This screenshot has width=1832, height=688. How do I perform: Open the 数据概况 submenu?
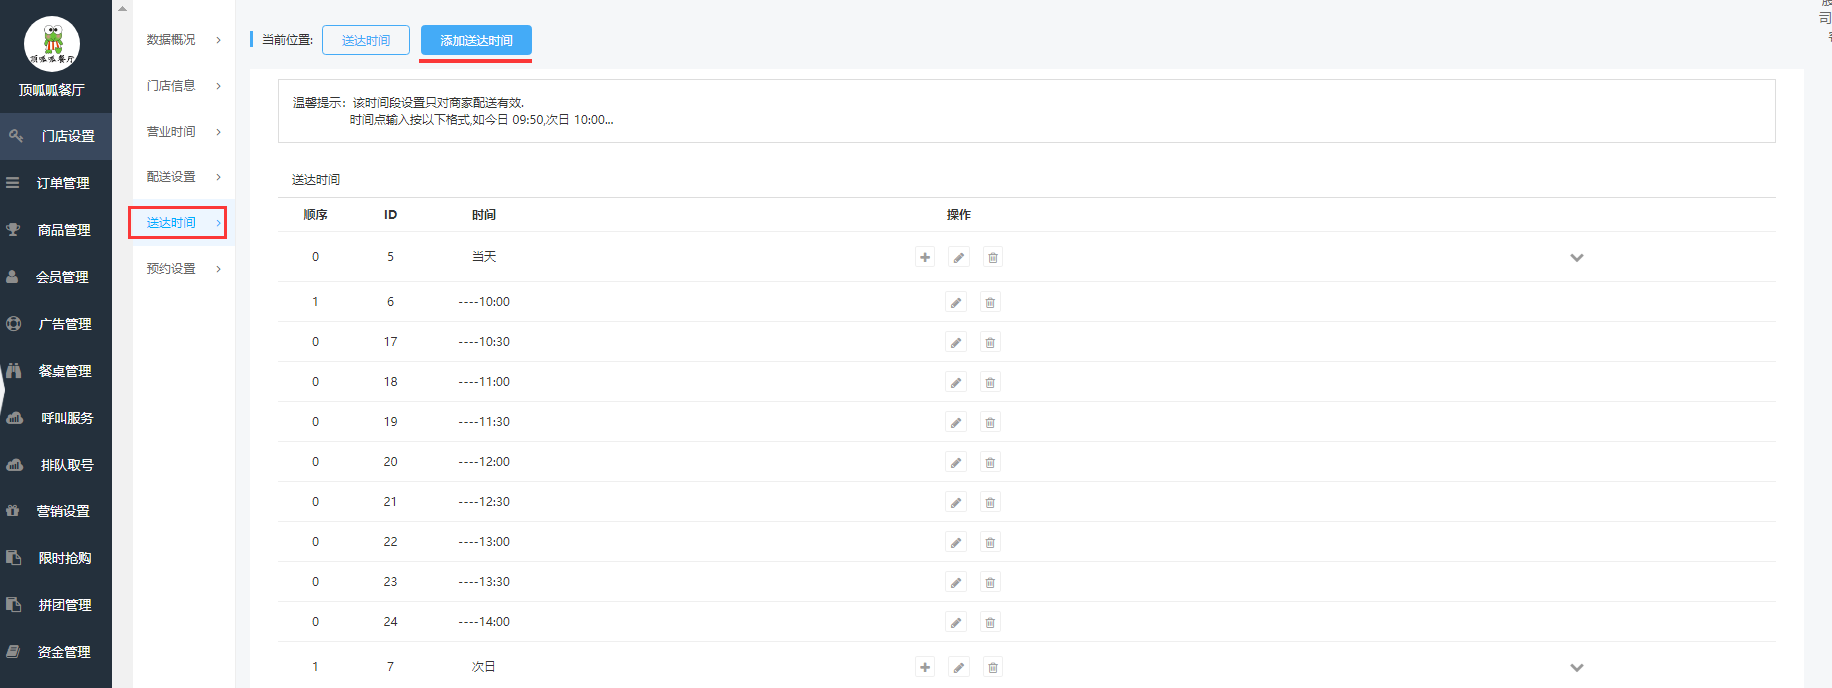point(183,40)
